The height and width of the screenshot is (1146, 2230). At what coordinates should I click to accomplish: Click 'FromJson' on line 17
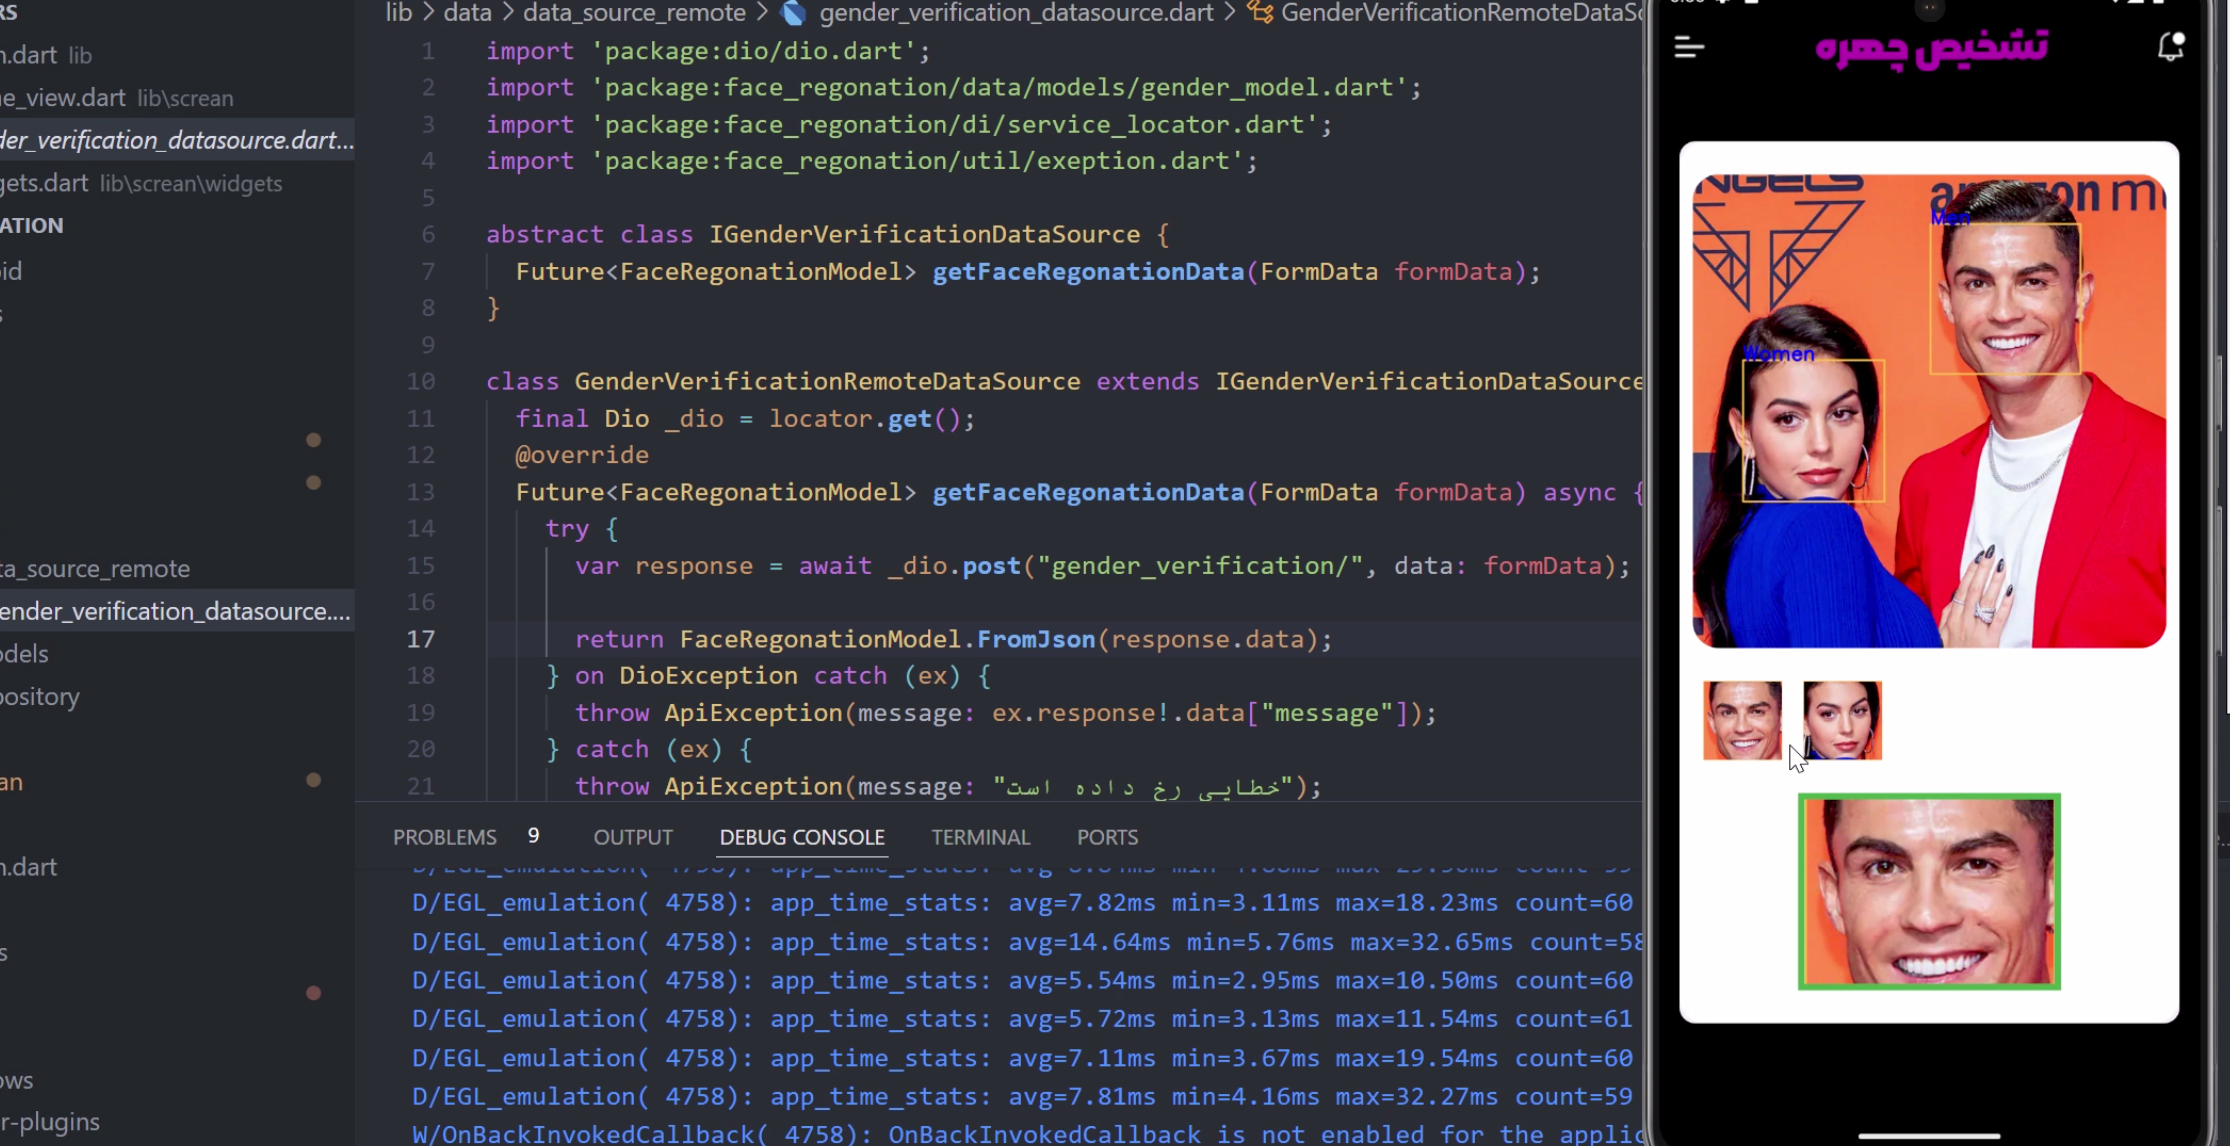point(1036,639)
